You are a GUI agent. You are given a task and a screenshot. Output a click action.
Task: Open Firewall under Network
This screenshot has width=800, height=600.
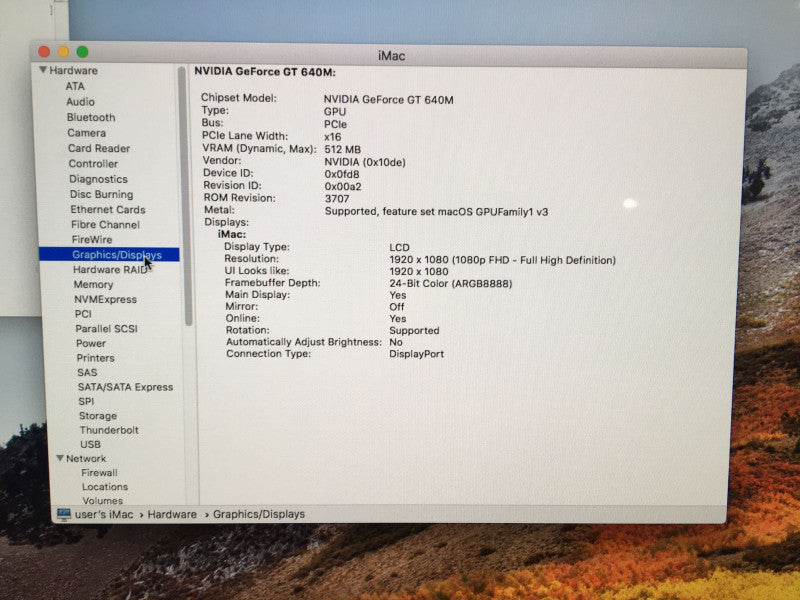point(99,472)
